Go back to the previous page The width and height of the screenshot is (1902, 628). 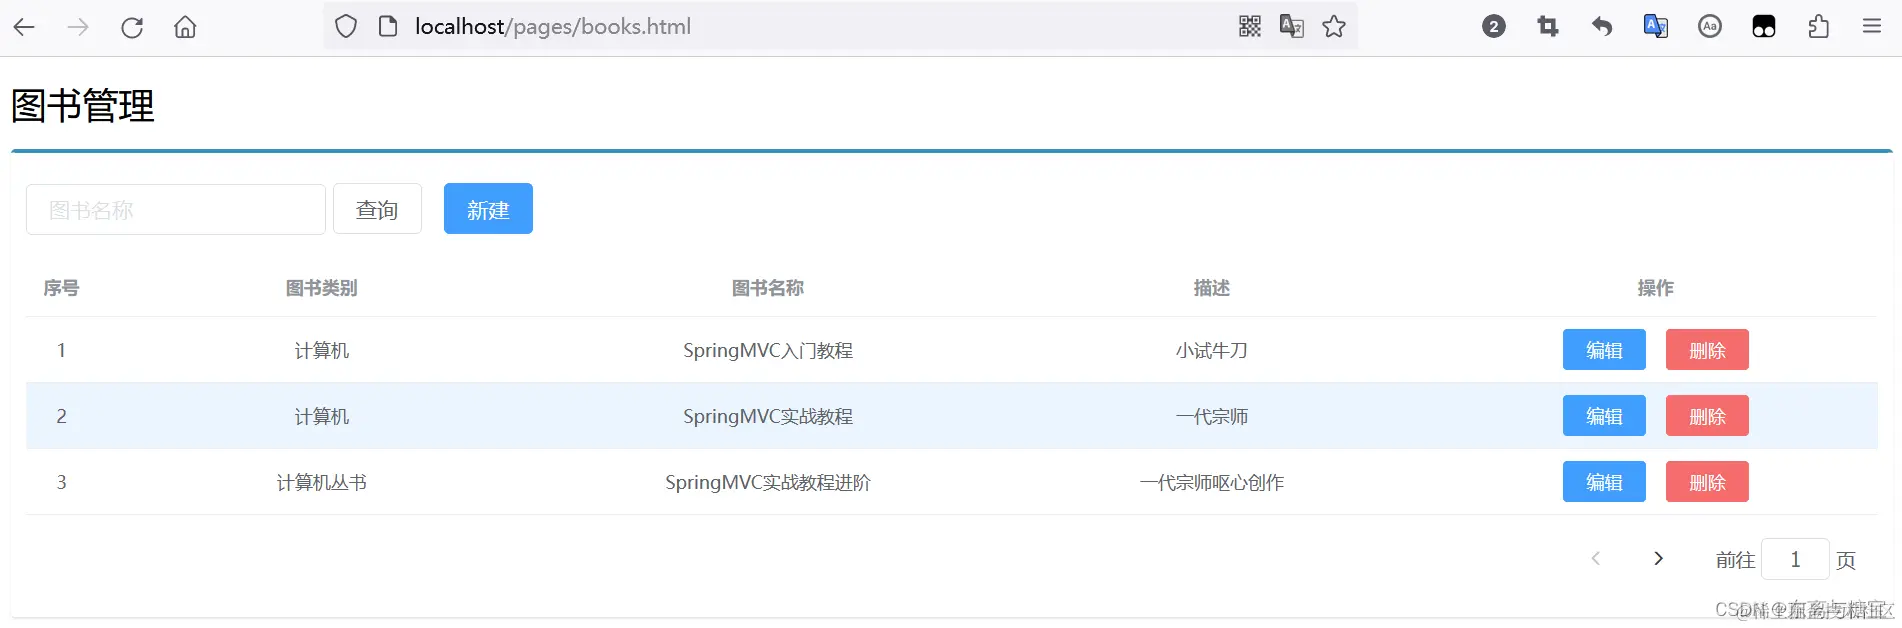point(24,27)
